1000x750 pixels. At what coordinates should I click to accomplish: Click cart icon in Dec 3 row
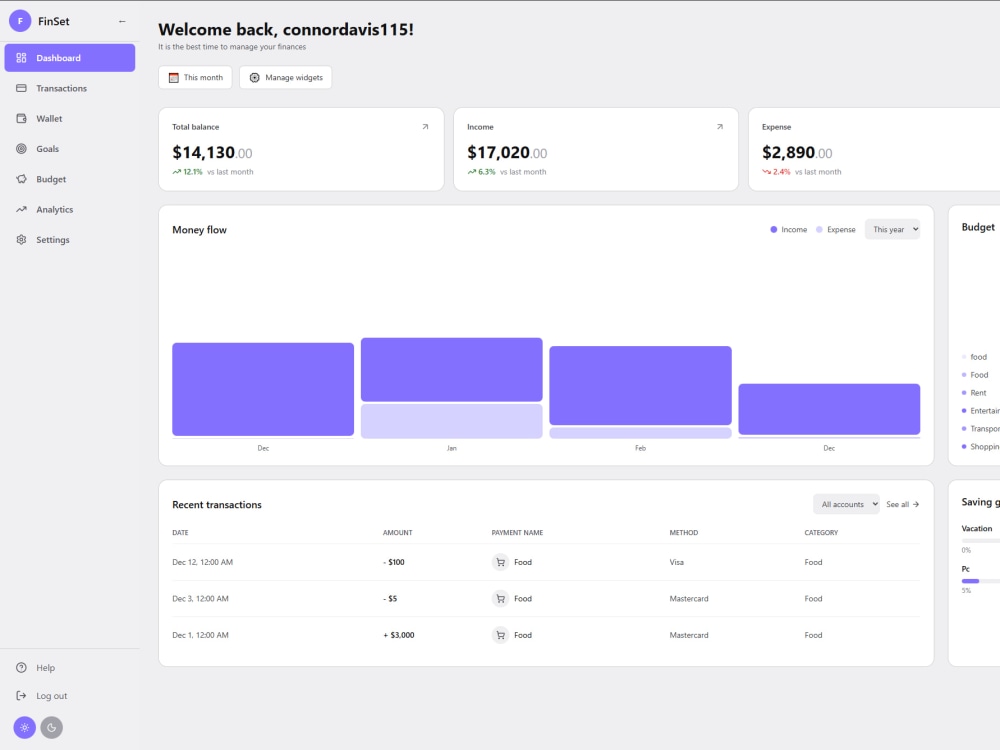[501, 599]
